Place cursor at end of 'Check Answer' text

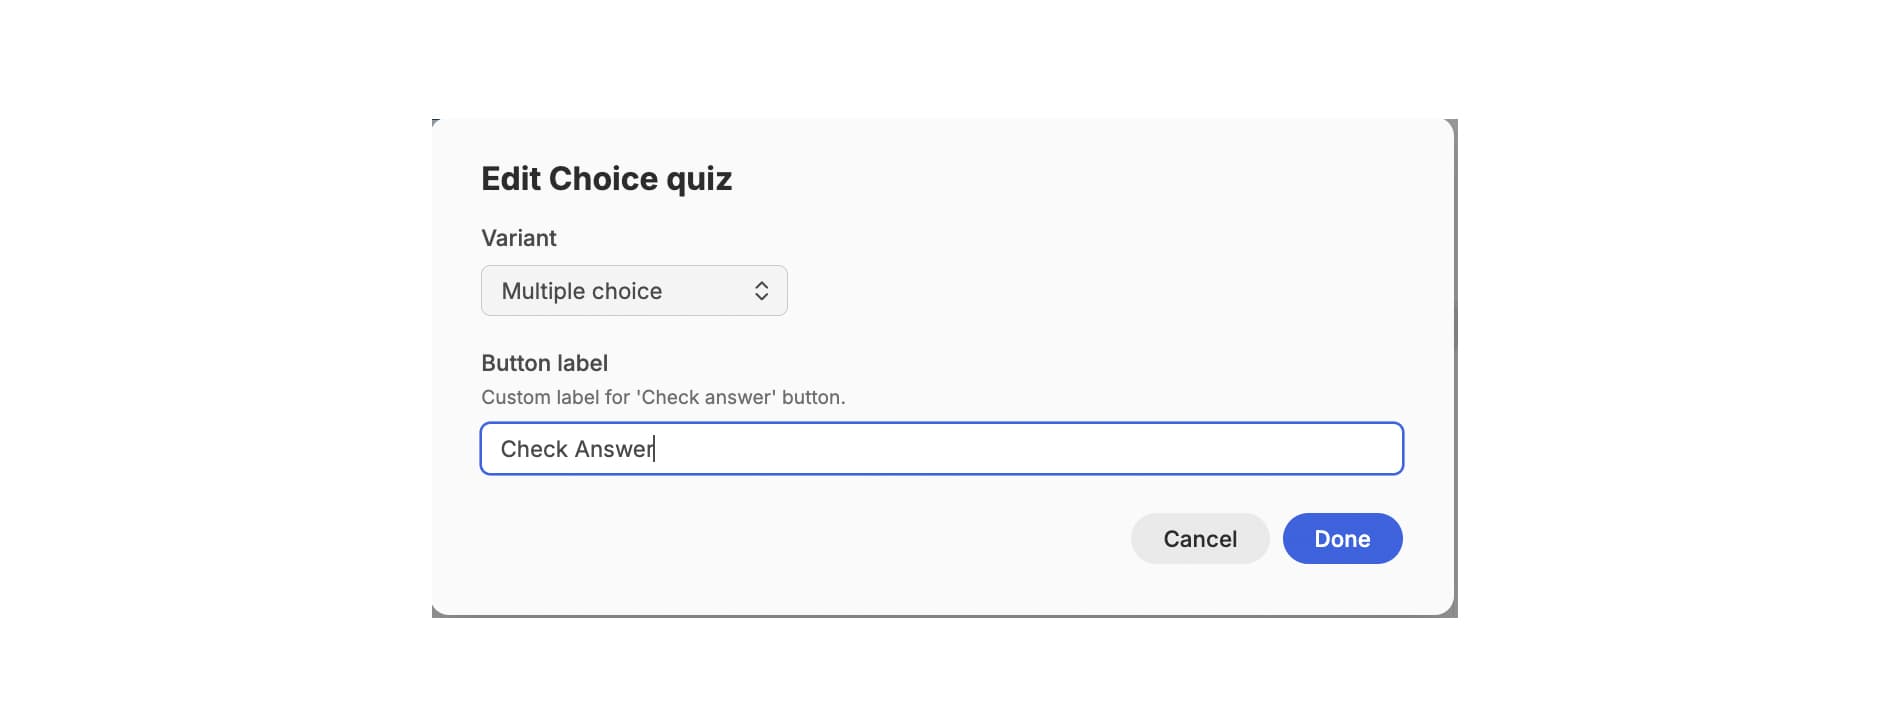654,449
